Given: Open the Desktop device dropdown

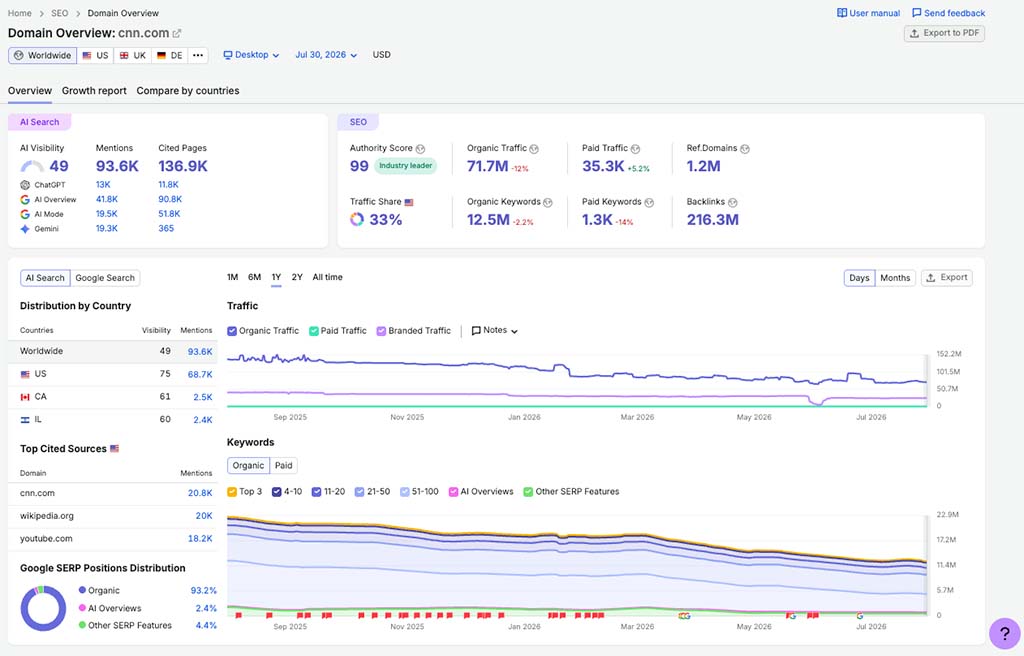Looking at the screenshot, I should [251, 55].
